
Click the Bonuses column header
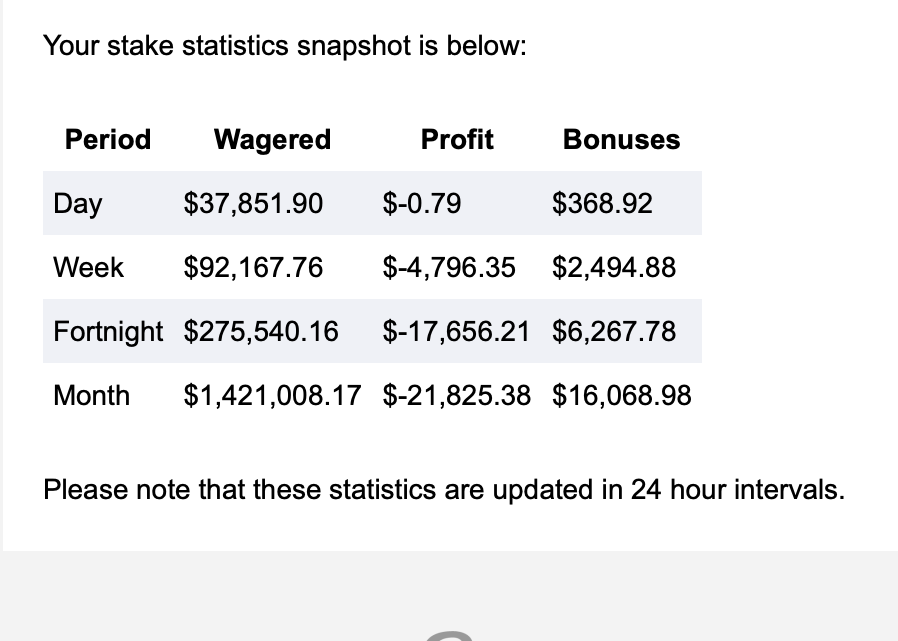pos(621,139)
